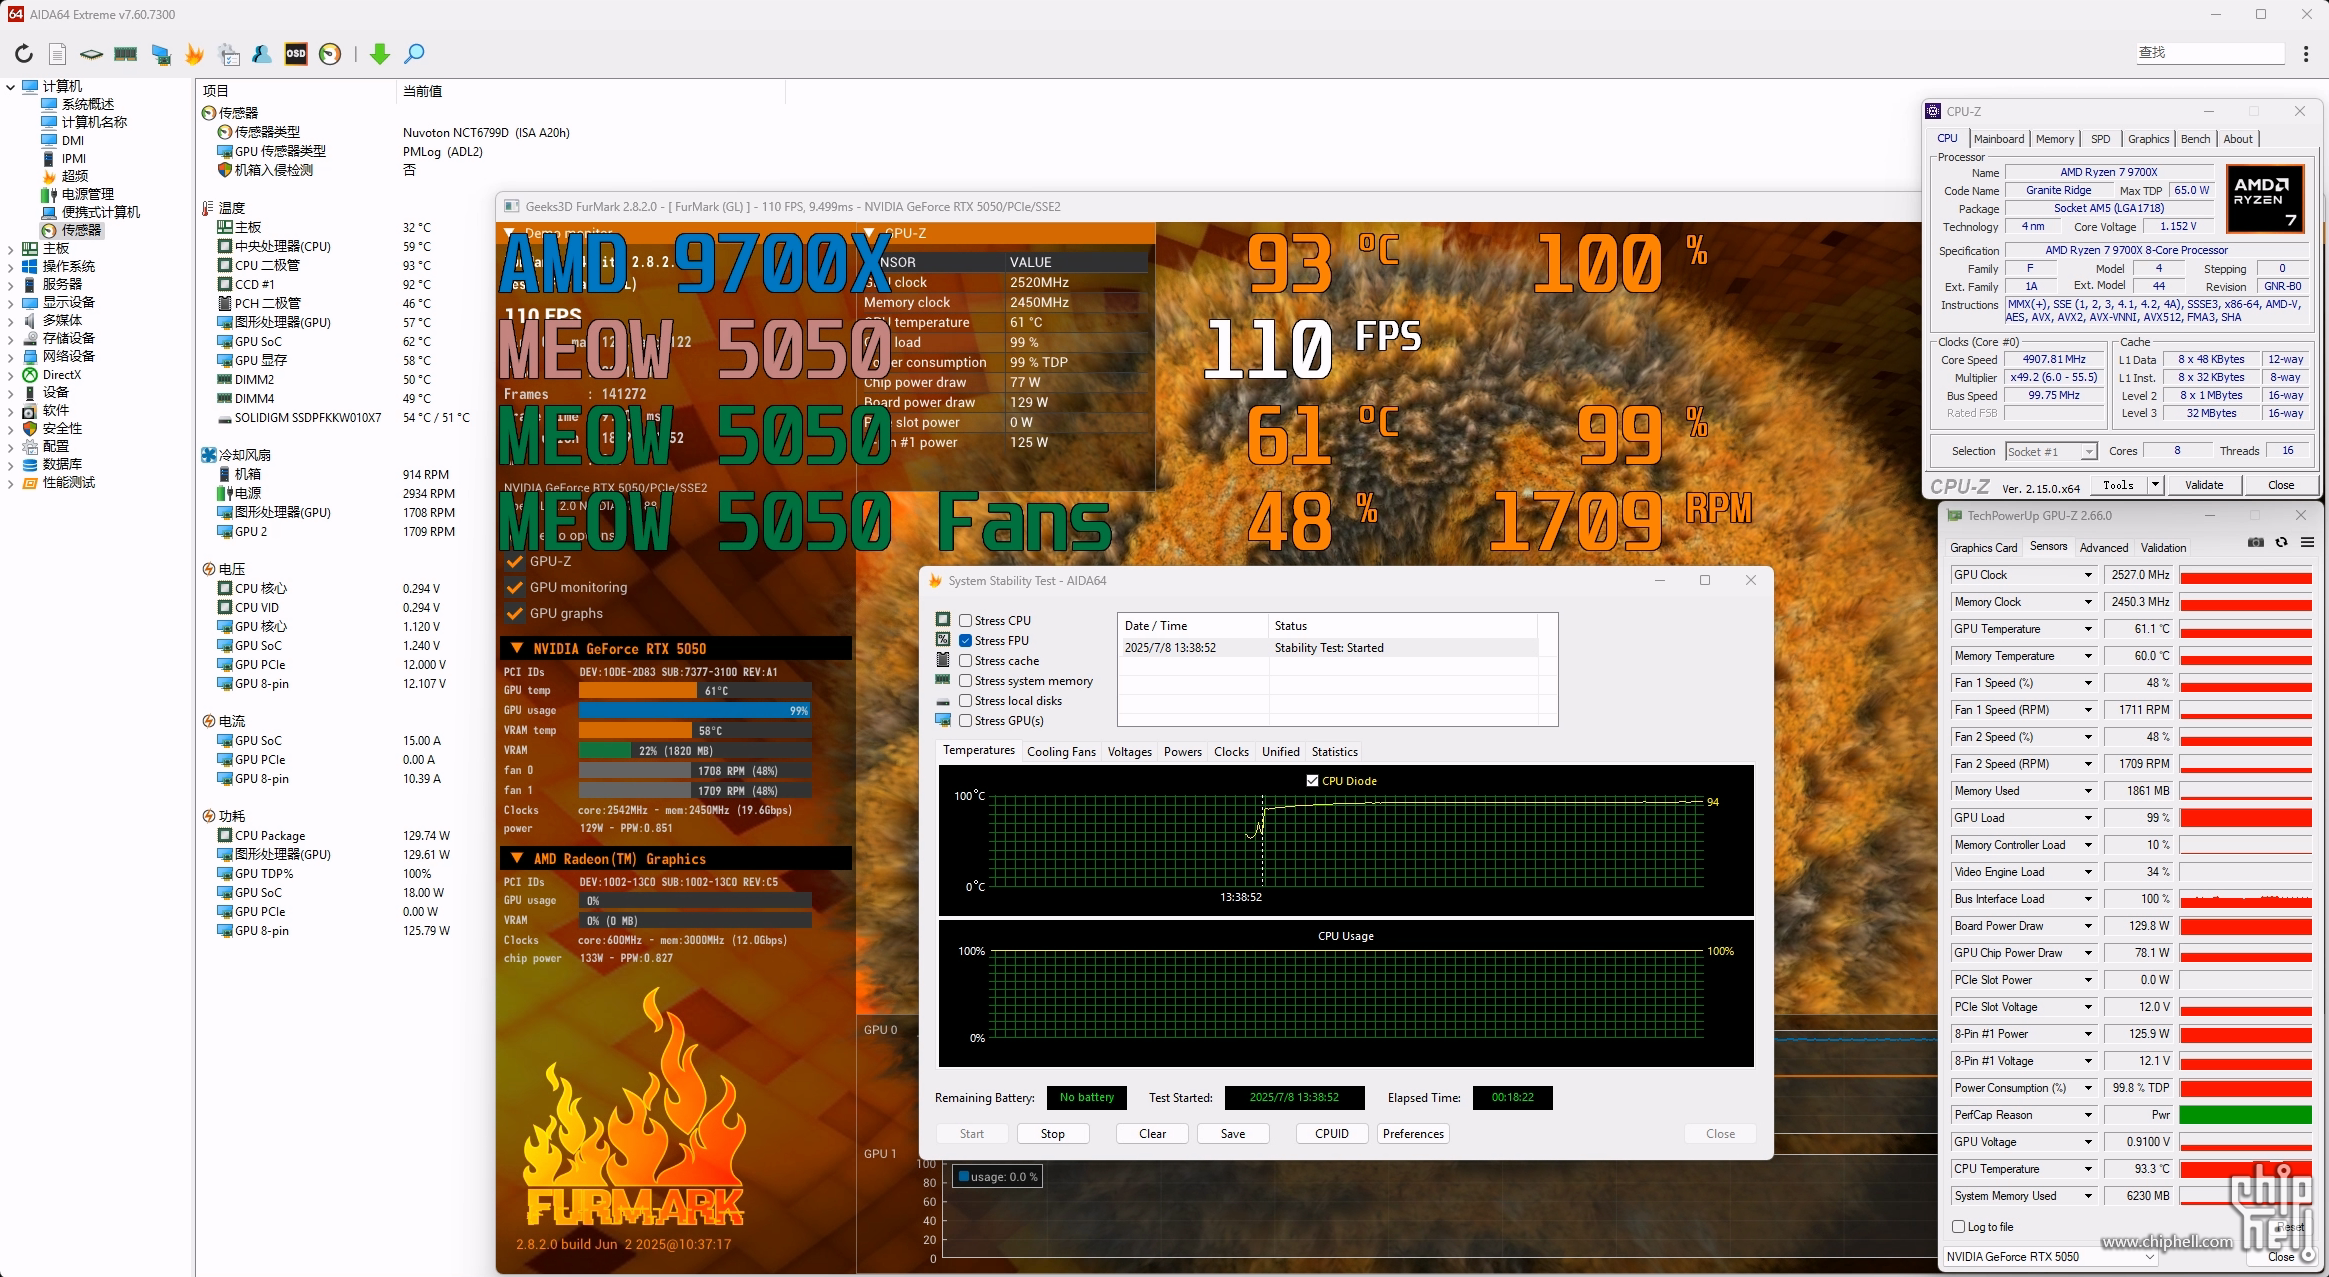
Task: Click the settings checklist icon in AIDA64 toolbar
Action: pyautogui.click(x=229, y=54)
